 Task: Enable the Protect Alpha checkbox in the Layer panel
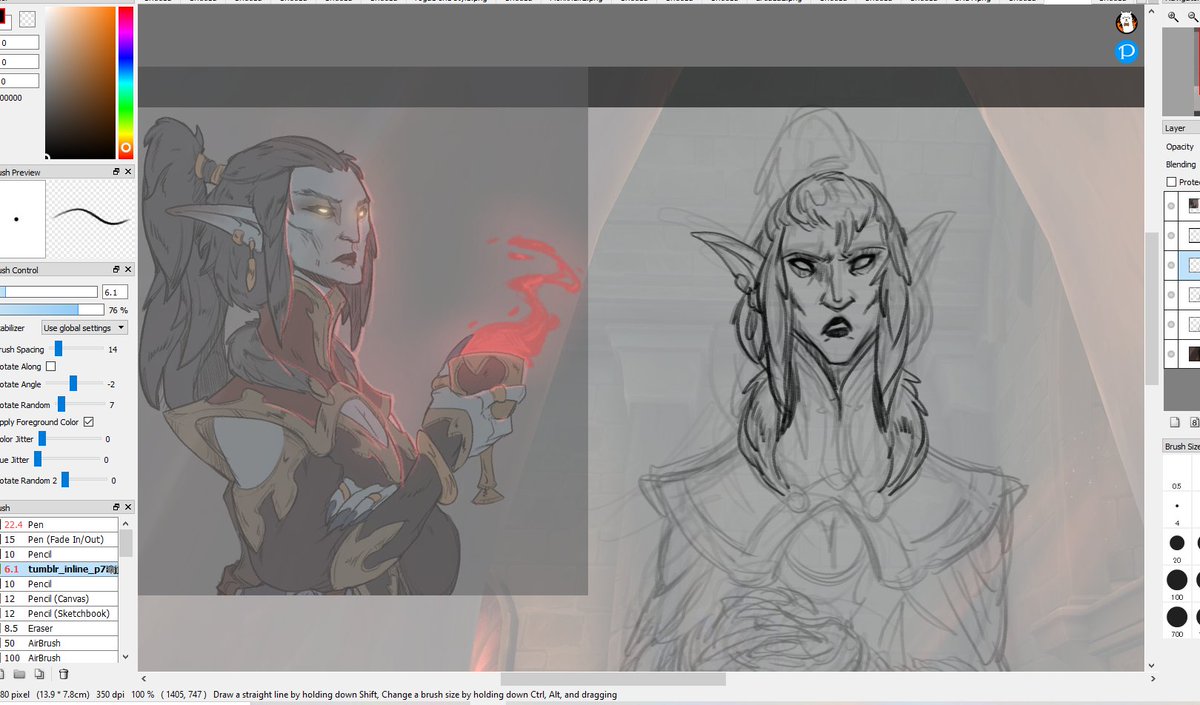(1172, 182)
